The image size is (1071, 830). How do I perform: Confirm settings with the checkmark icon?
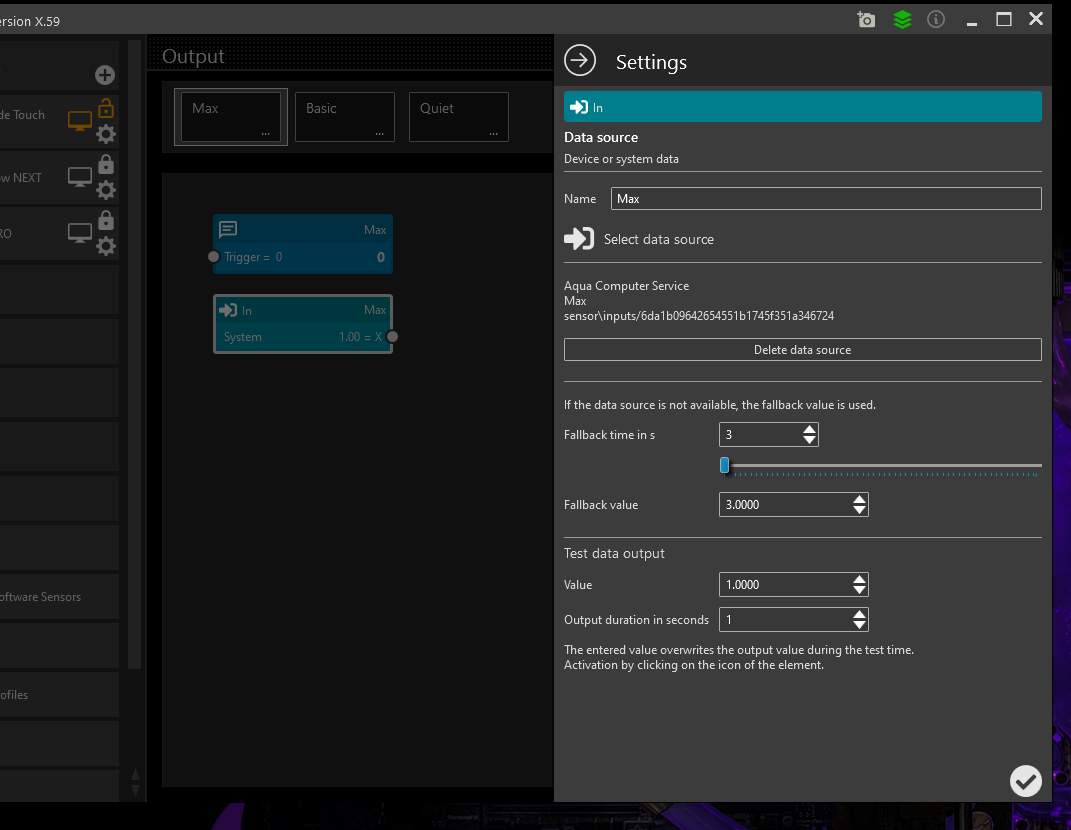[x=1025, y=780]
